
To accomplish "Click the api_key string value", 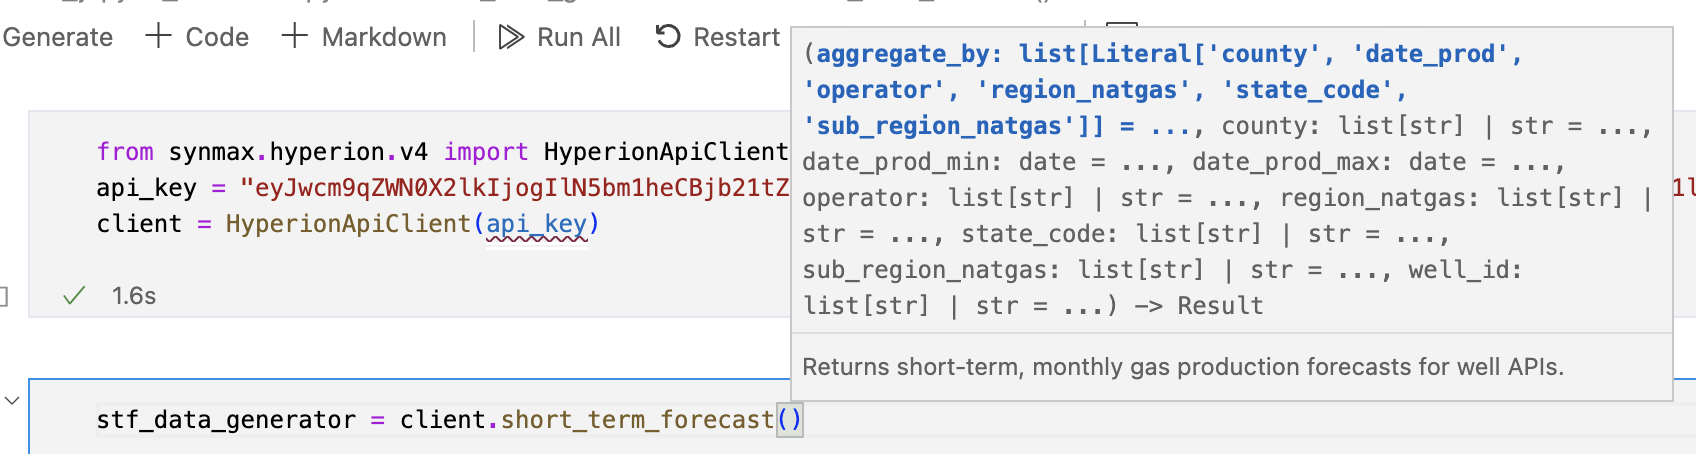I will pos(514,188).
